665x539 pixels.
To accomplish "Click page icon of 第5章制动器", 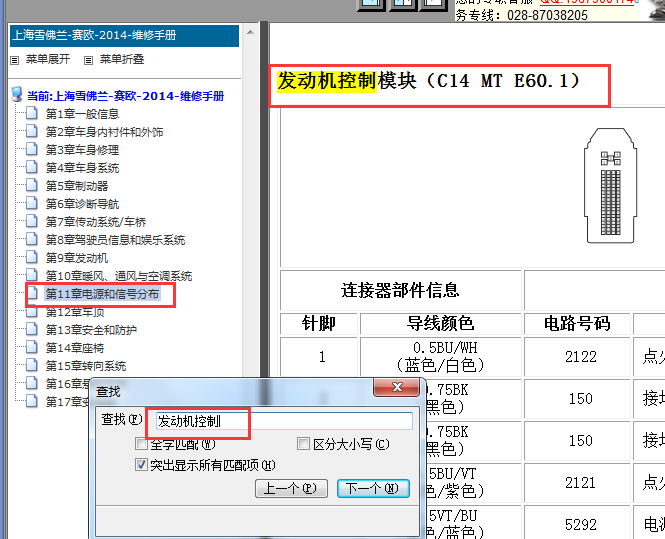I will 32,185.
